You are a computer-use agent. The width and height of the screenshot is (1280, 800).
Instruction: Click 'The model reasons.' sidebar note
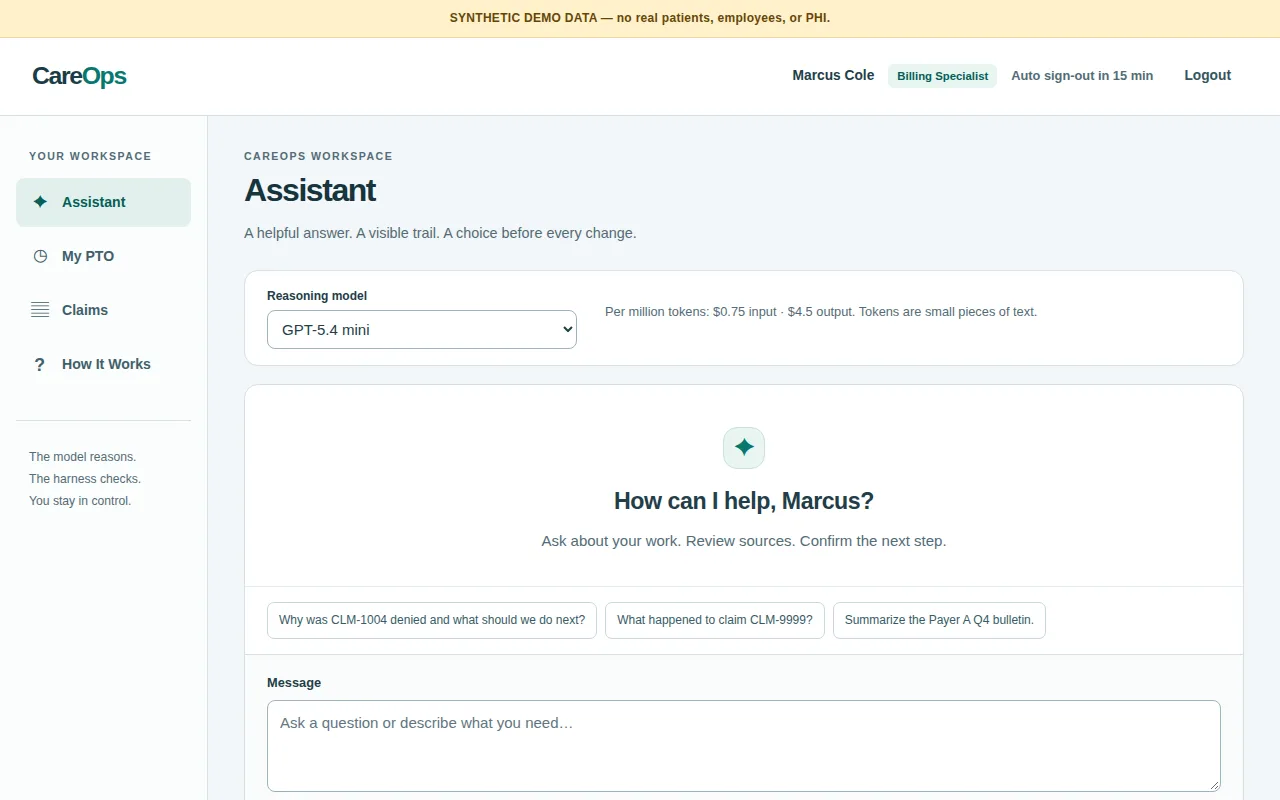tap(83, 457)
